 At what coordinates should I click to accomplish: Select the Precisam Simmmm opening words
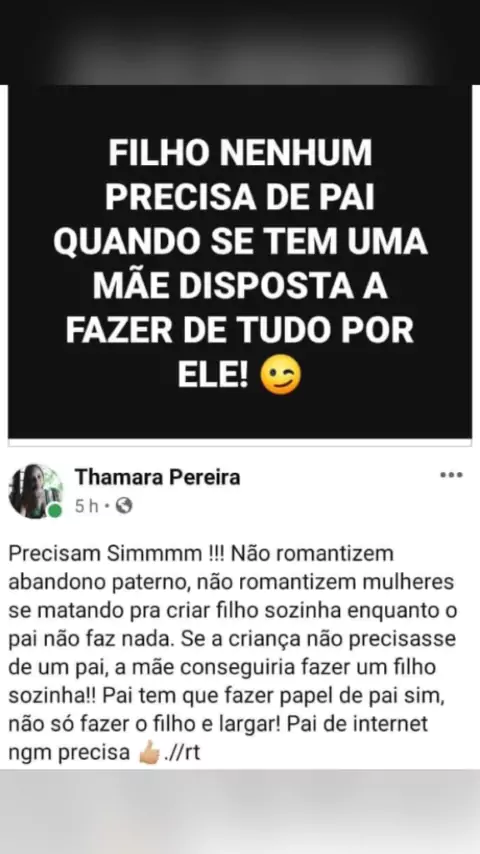[106, 554]
